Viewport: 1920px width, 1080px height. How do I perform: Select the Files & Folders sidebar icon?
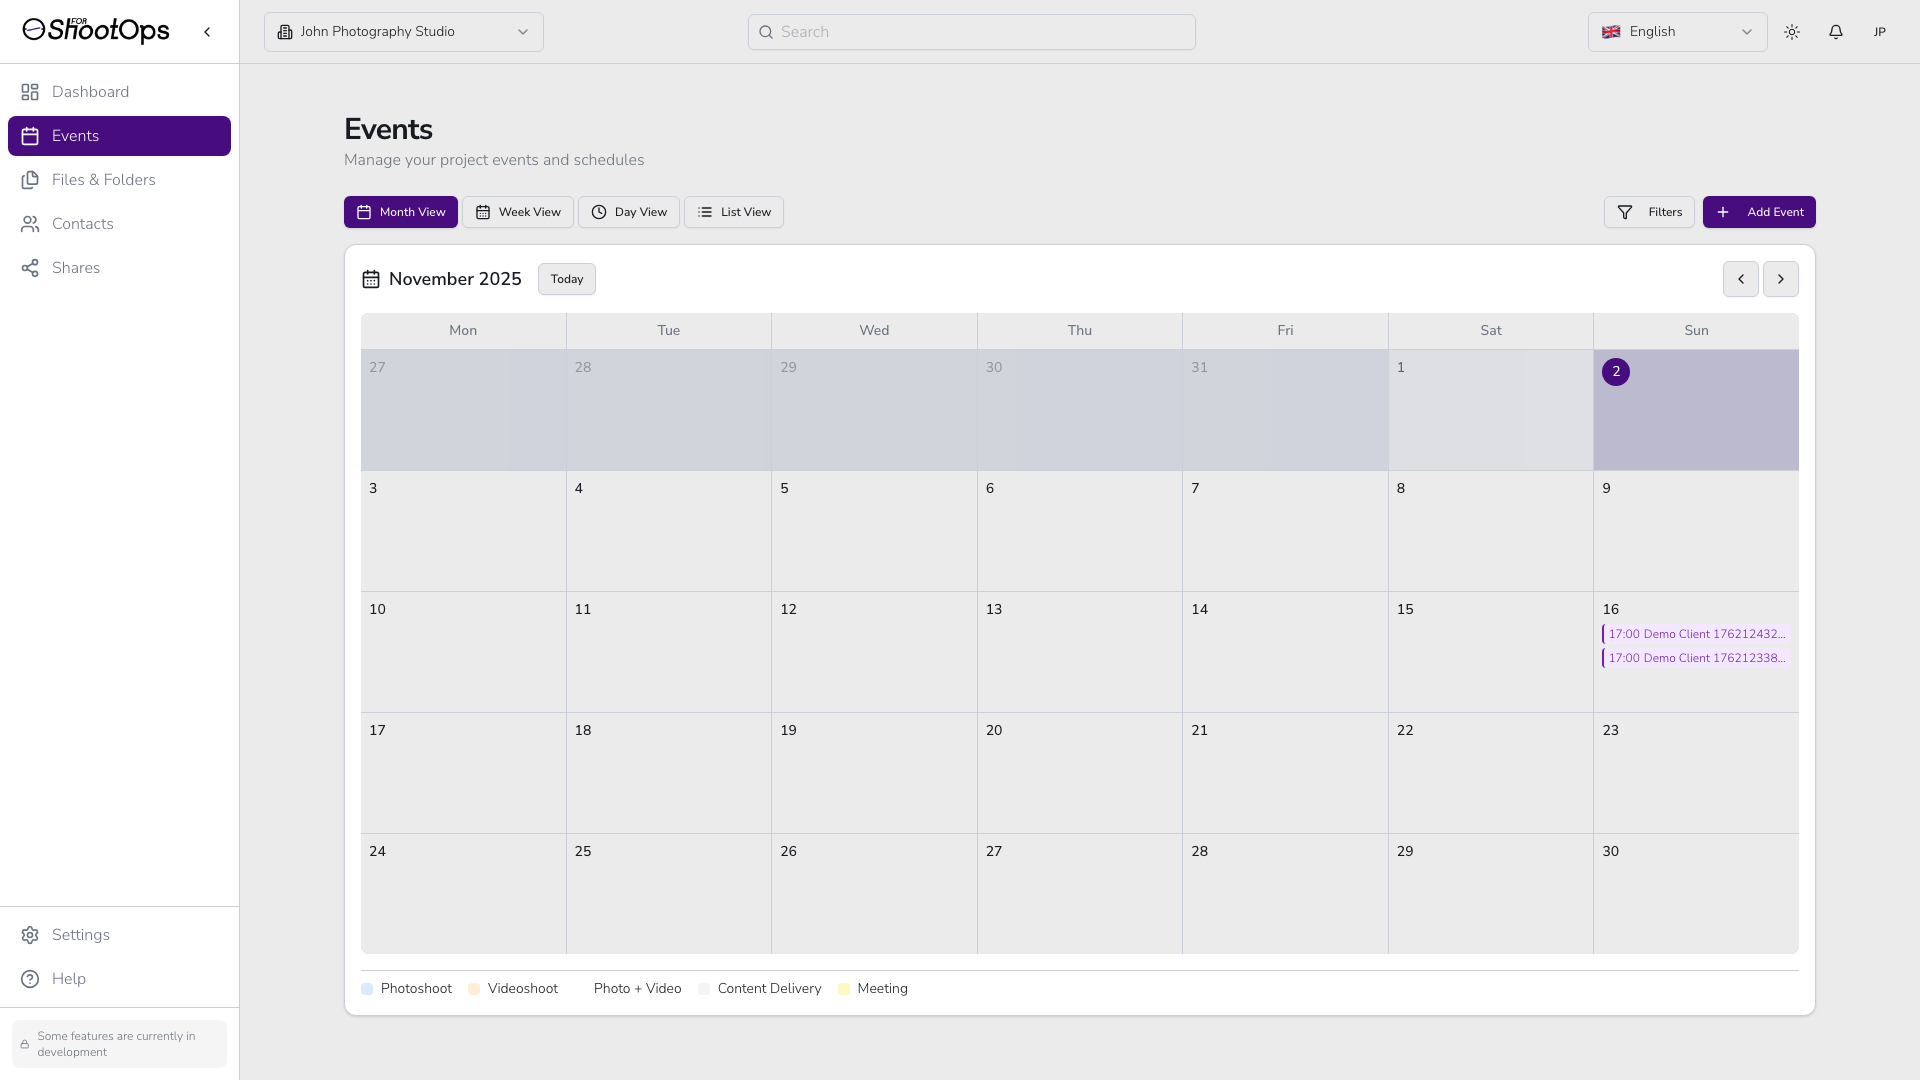click(x=30, y=180)
